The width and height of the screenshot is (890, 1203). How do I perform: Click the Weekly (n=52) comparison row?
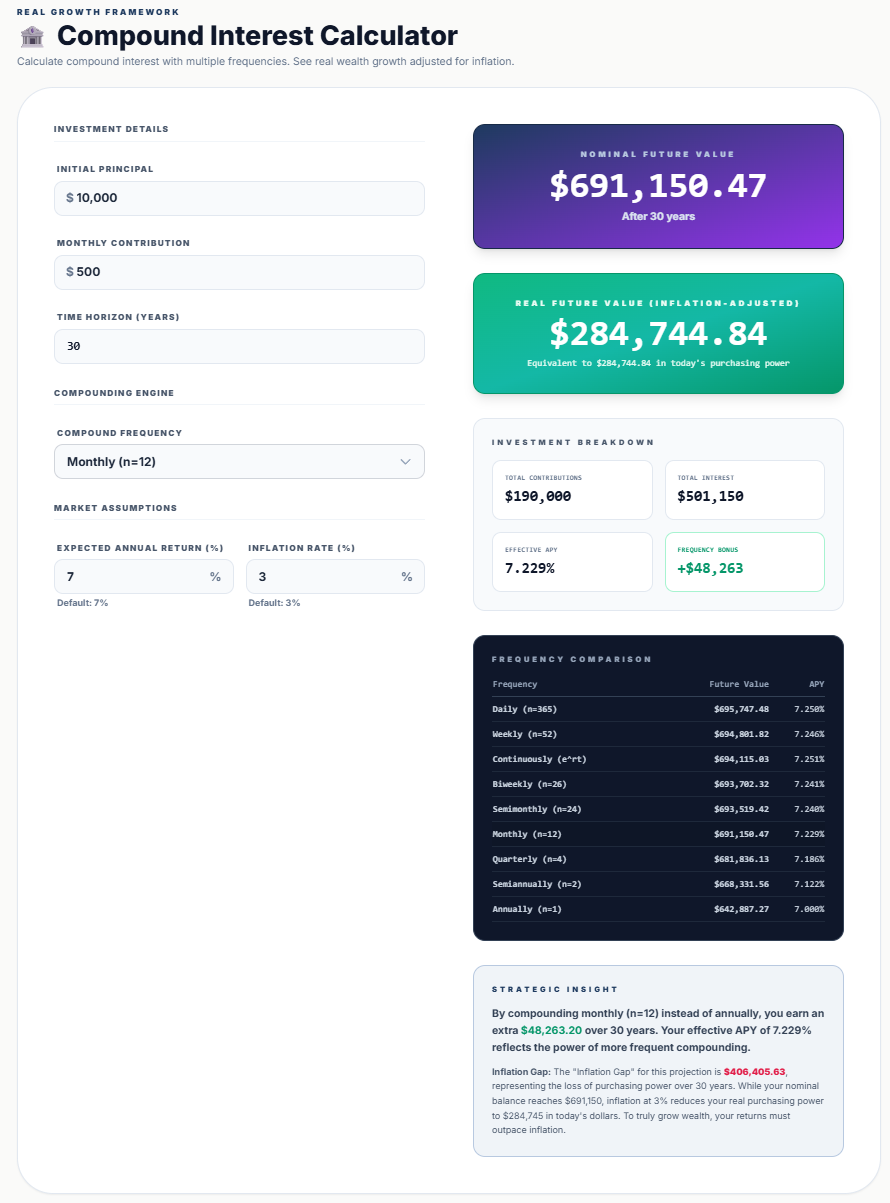pos(658,734)
